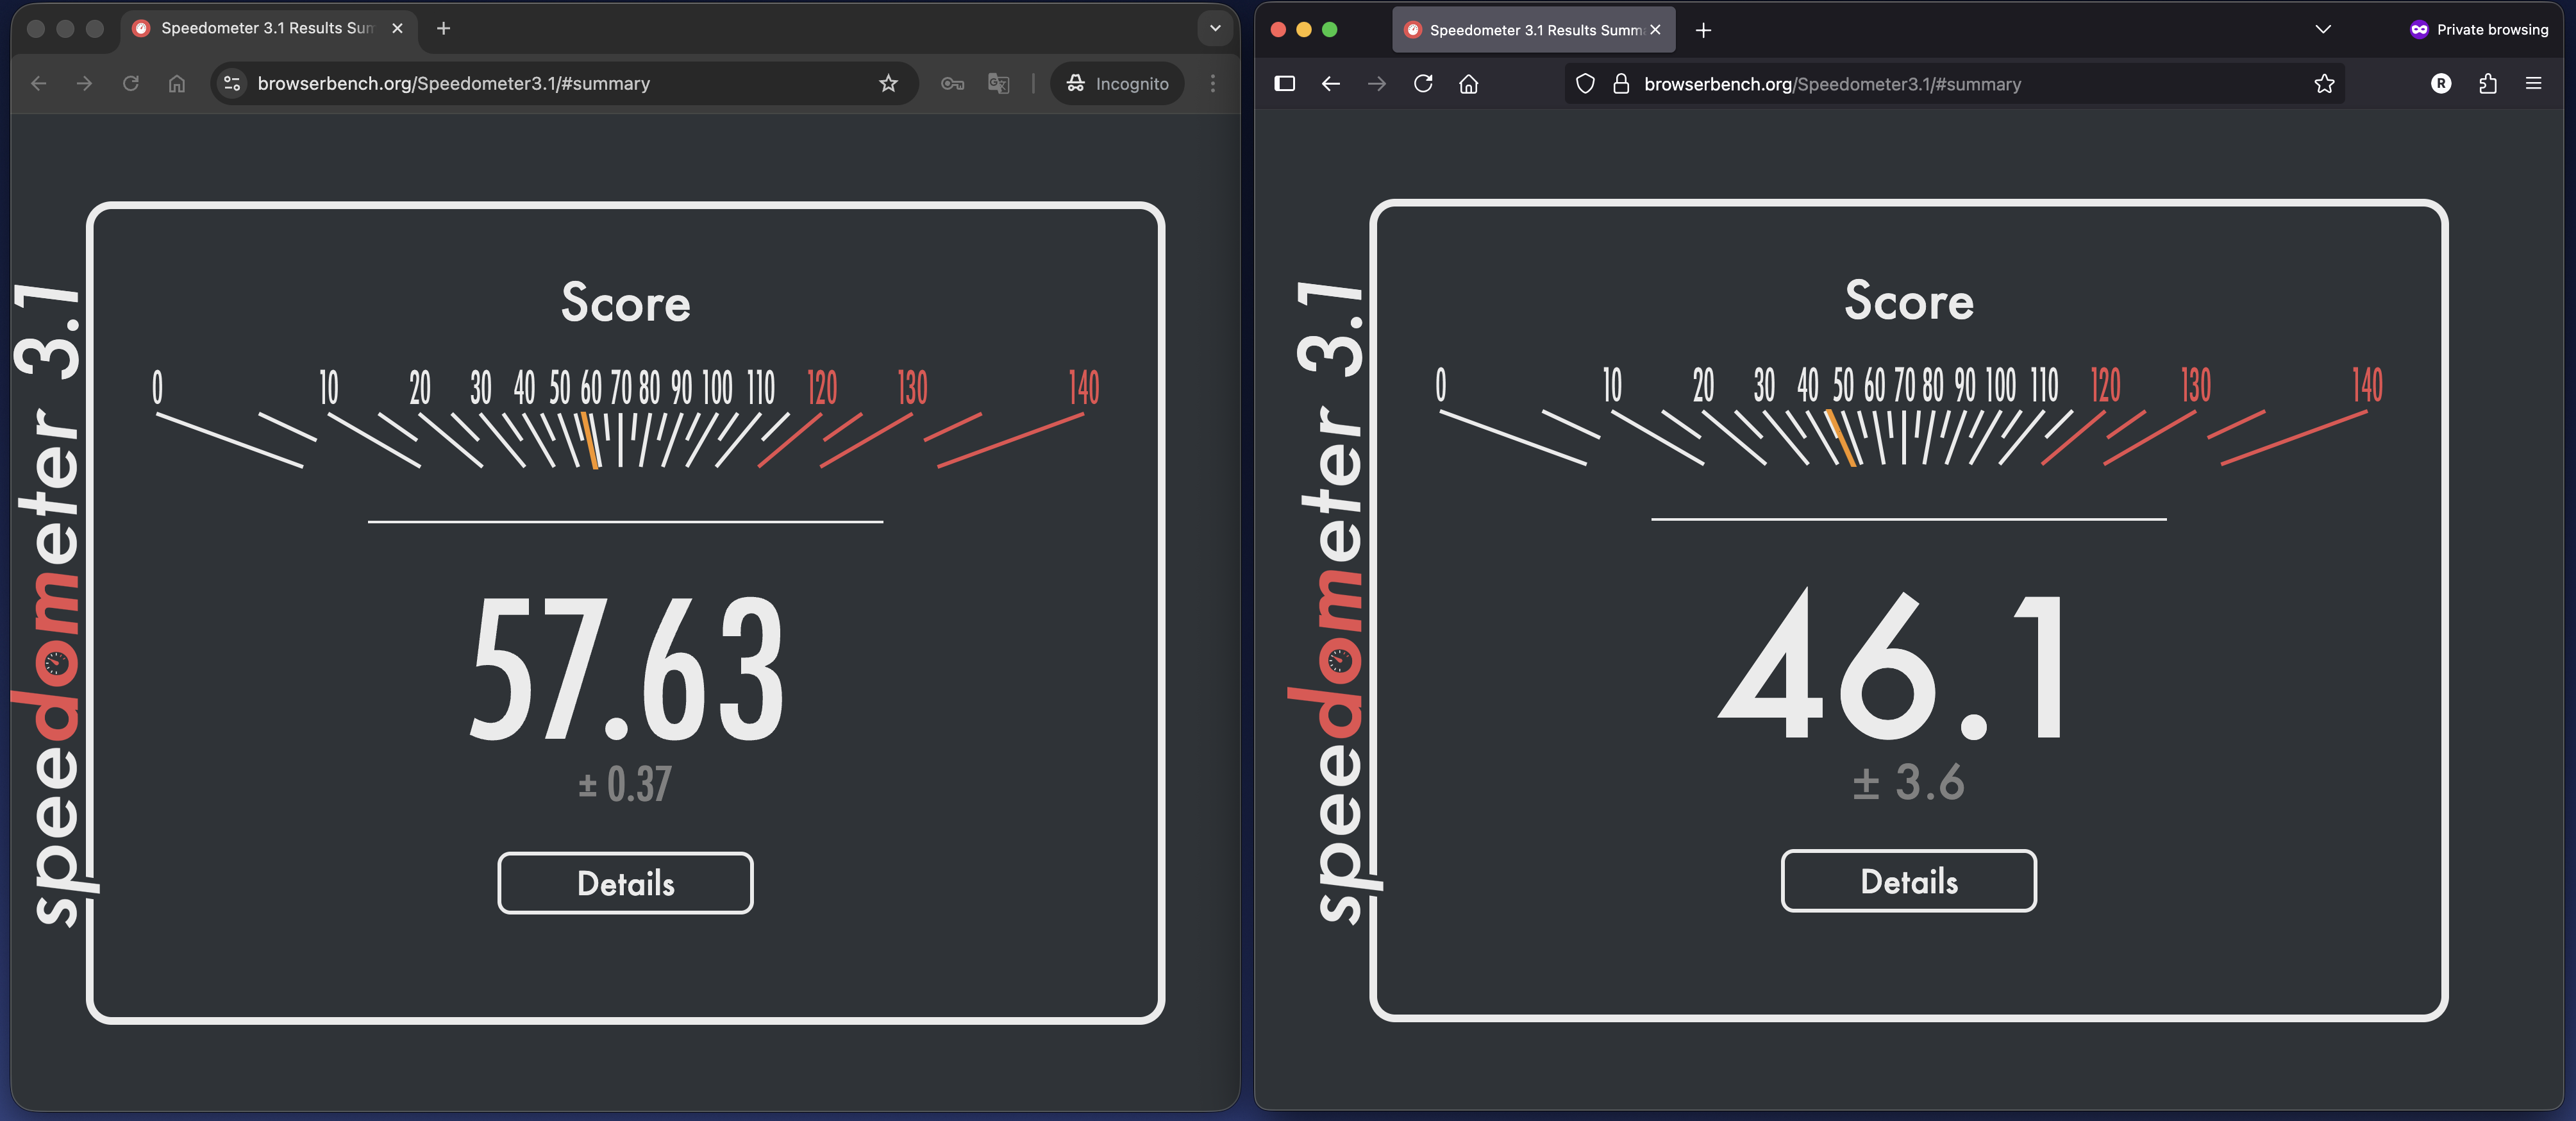Click Details button under 46.1 score
This screenshot has height=1121, width=2576.
[1908, 881]
